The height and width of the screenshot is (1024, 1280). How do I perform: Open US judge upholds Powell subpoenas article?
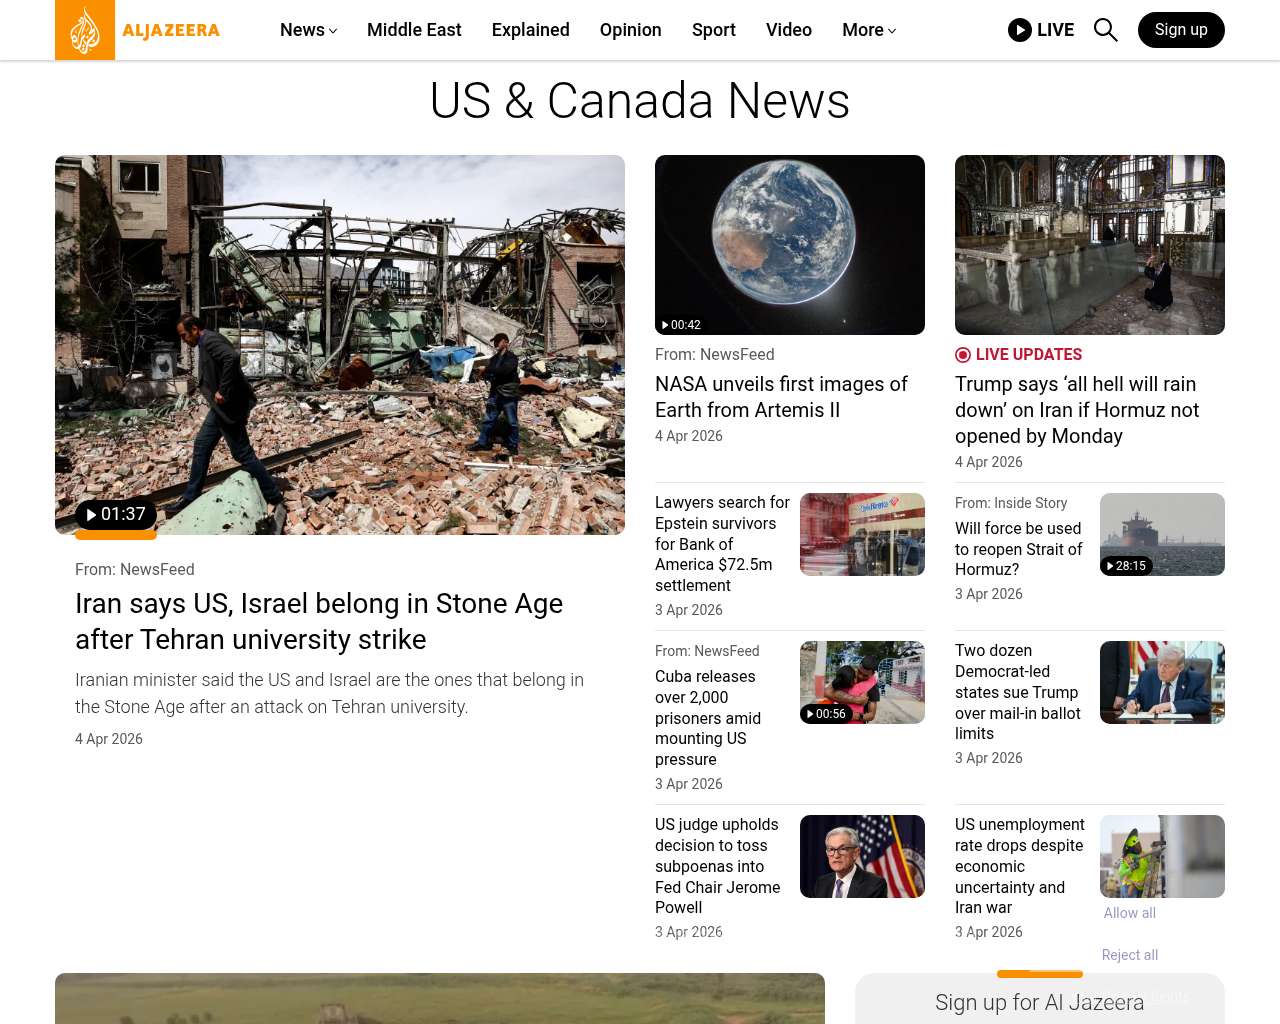pyautogui.click(x=718, y=866)
